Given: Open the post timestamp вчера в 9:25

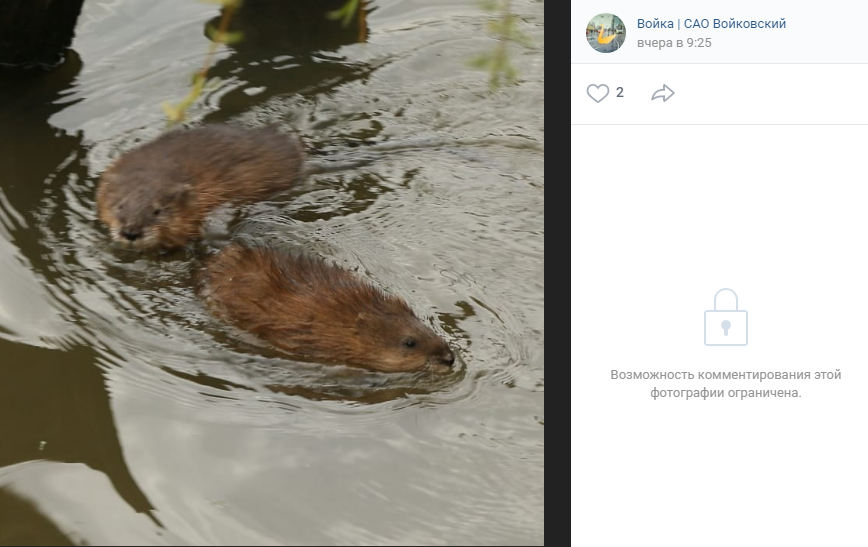Looking at the screenshot, I should tap(674, 43).
